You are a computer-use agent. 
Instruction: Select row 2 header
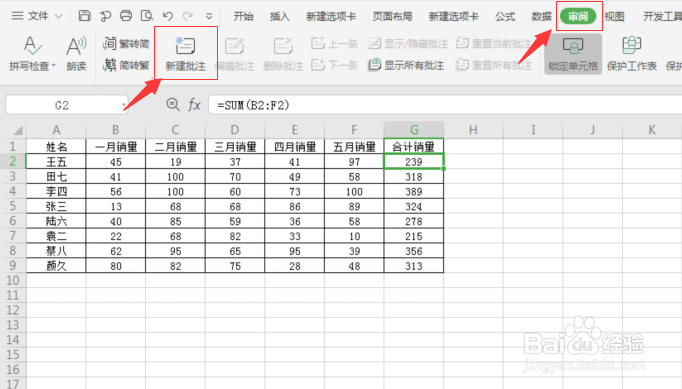(13, 161)
